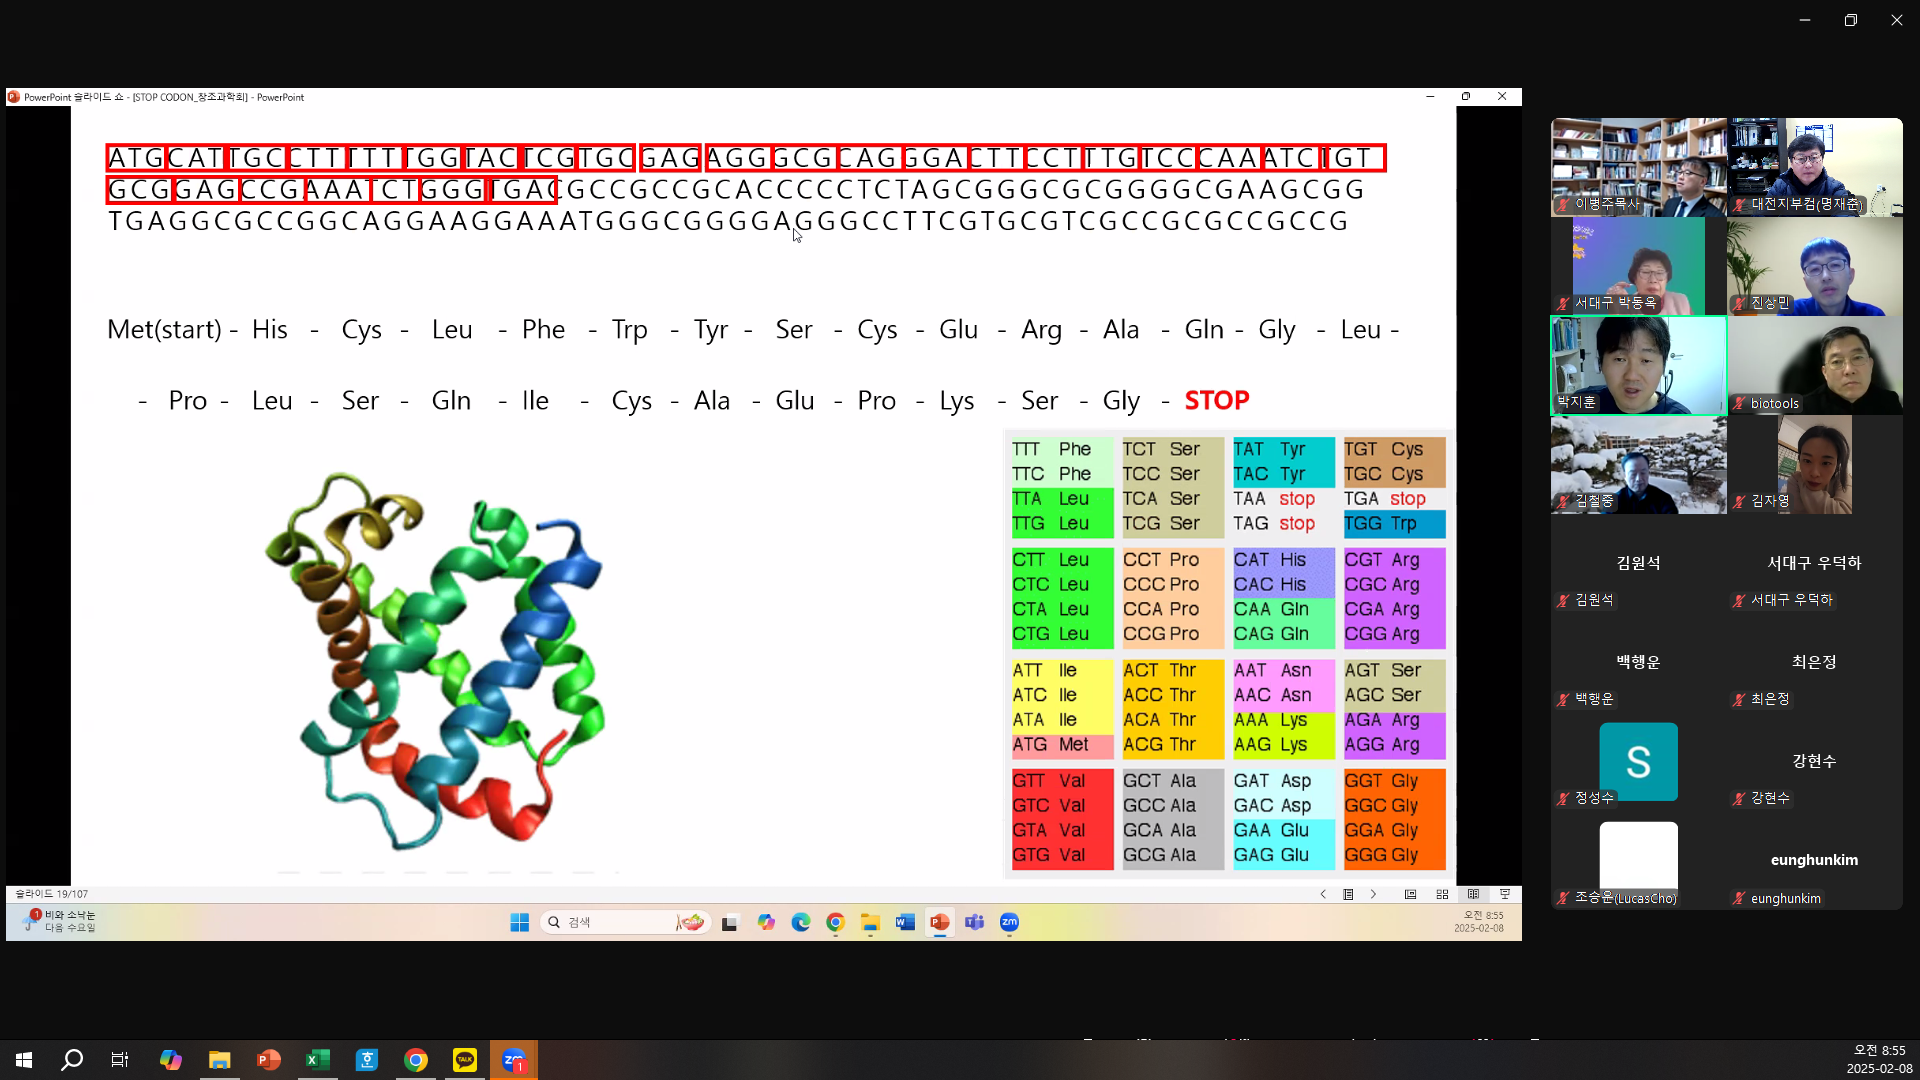Image resolution: width=1920 pixels, height=1080 pixels.
Task: Open Excel from the outer taskbar
Action: pyautogui.click(x=318, y=1060)
